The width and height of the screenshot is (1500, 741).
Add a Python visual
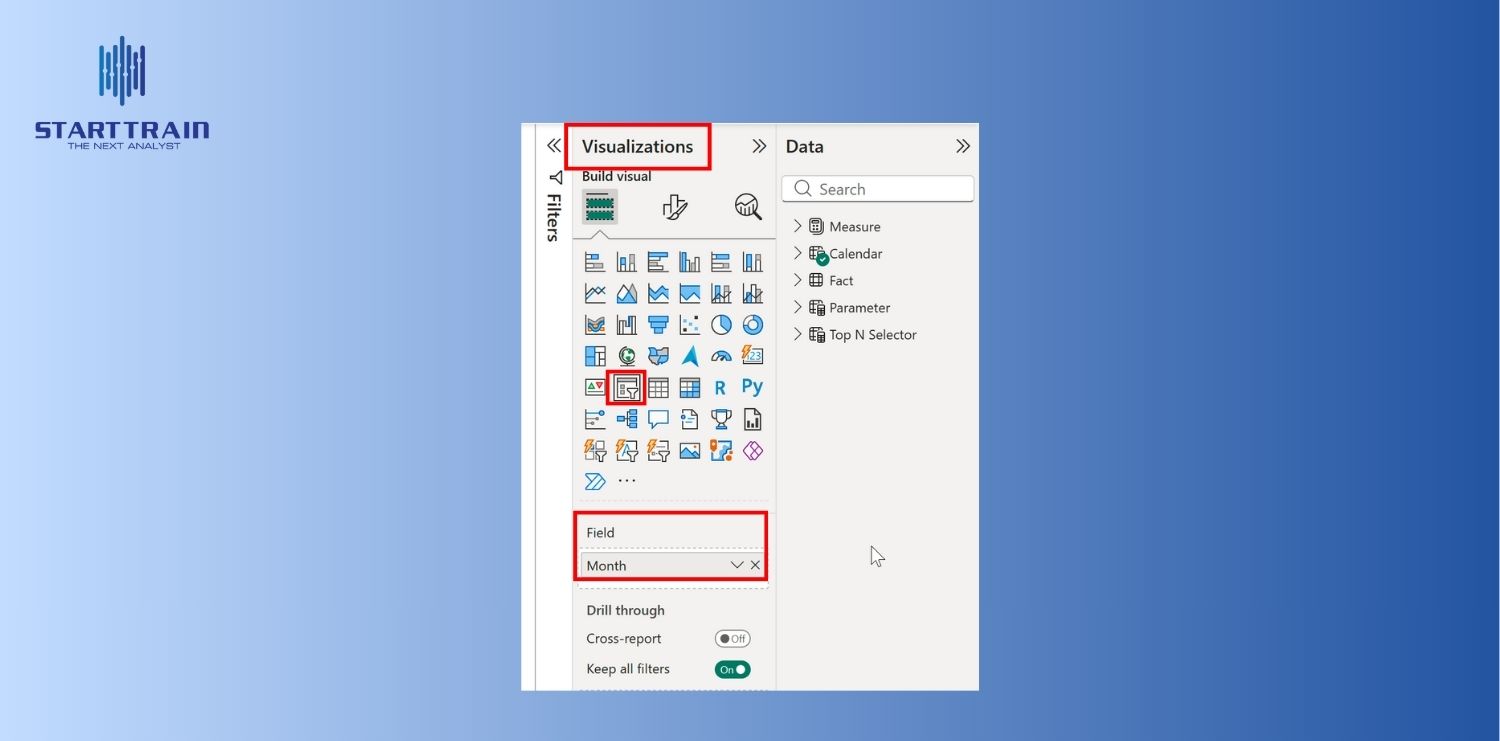[752, 387]
